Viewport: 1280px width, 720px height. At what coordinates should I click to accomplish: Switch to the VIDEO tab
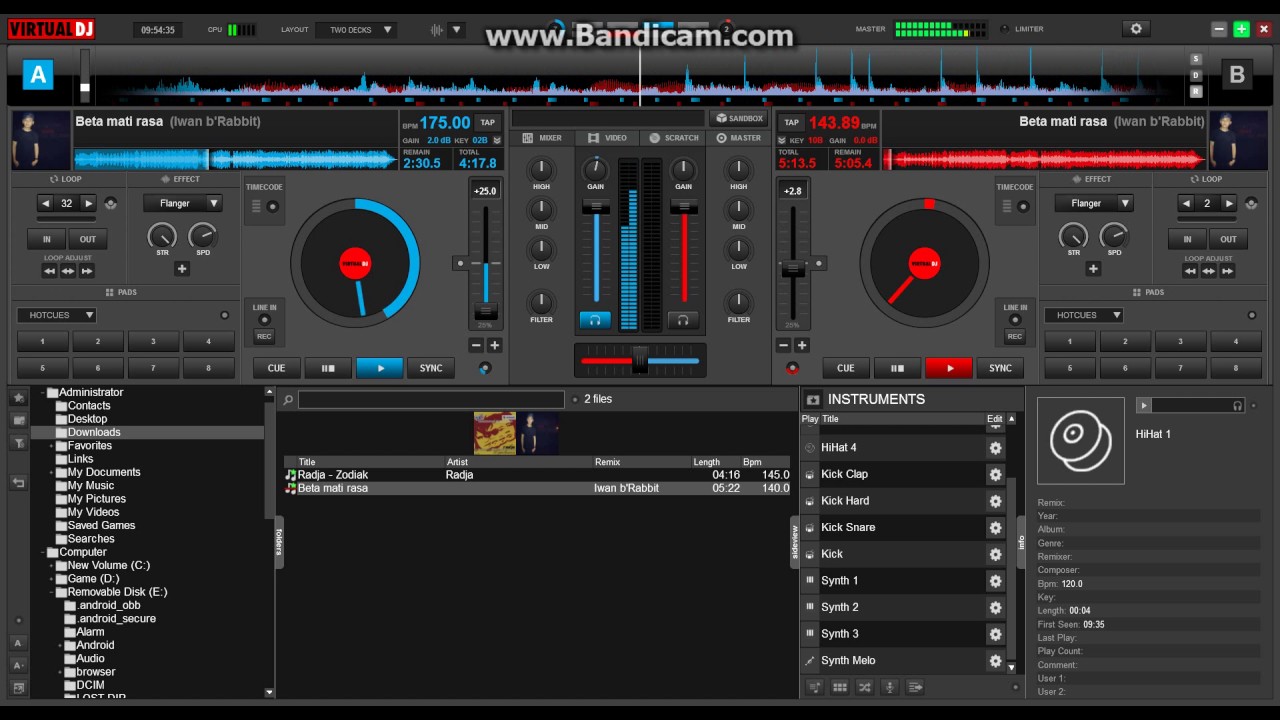pos(608,138)
